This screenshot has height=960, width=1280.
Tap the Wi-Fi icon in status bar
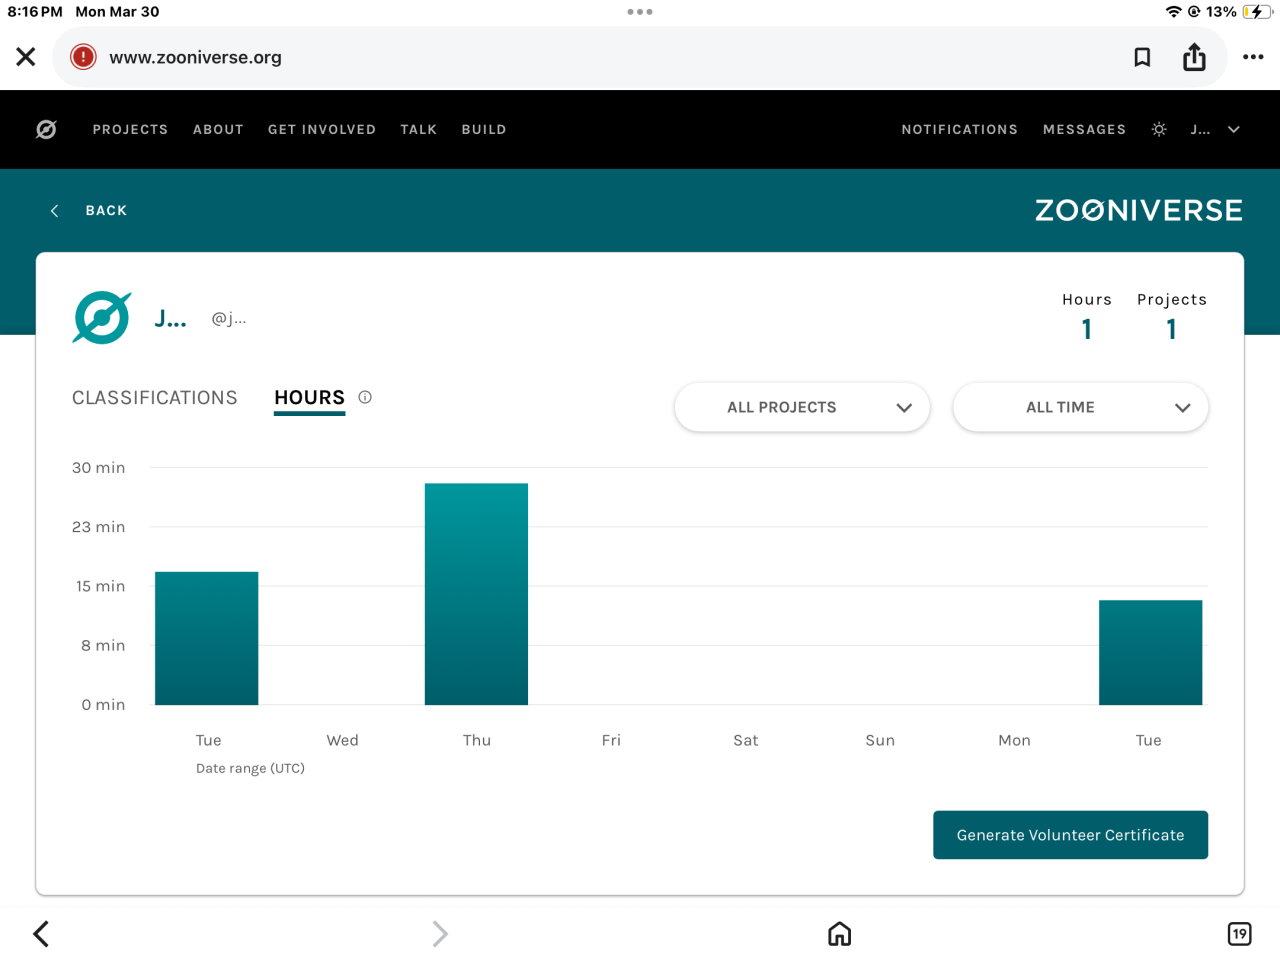click(1174, 12)
